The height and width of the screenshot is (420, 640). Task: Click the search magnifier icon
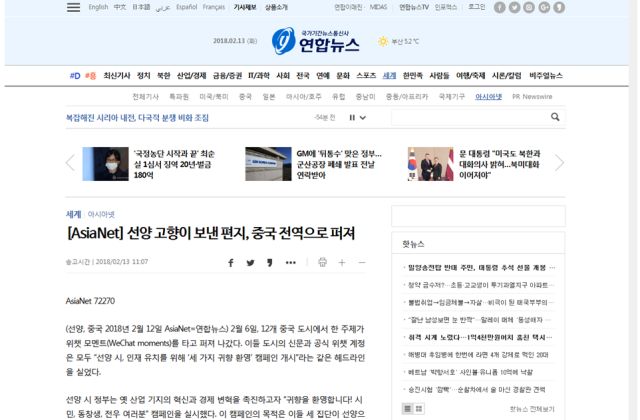pos(555,117)
